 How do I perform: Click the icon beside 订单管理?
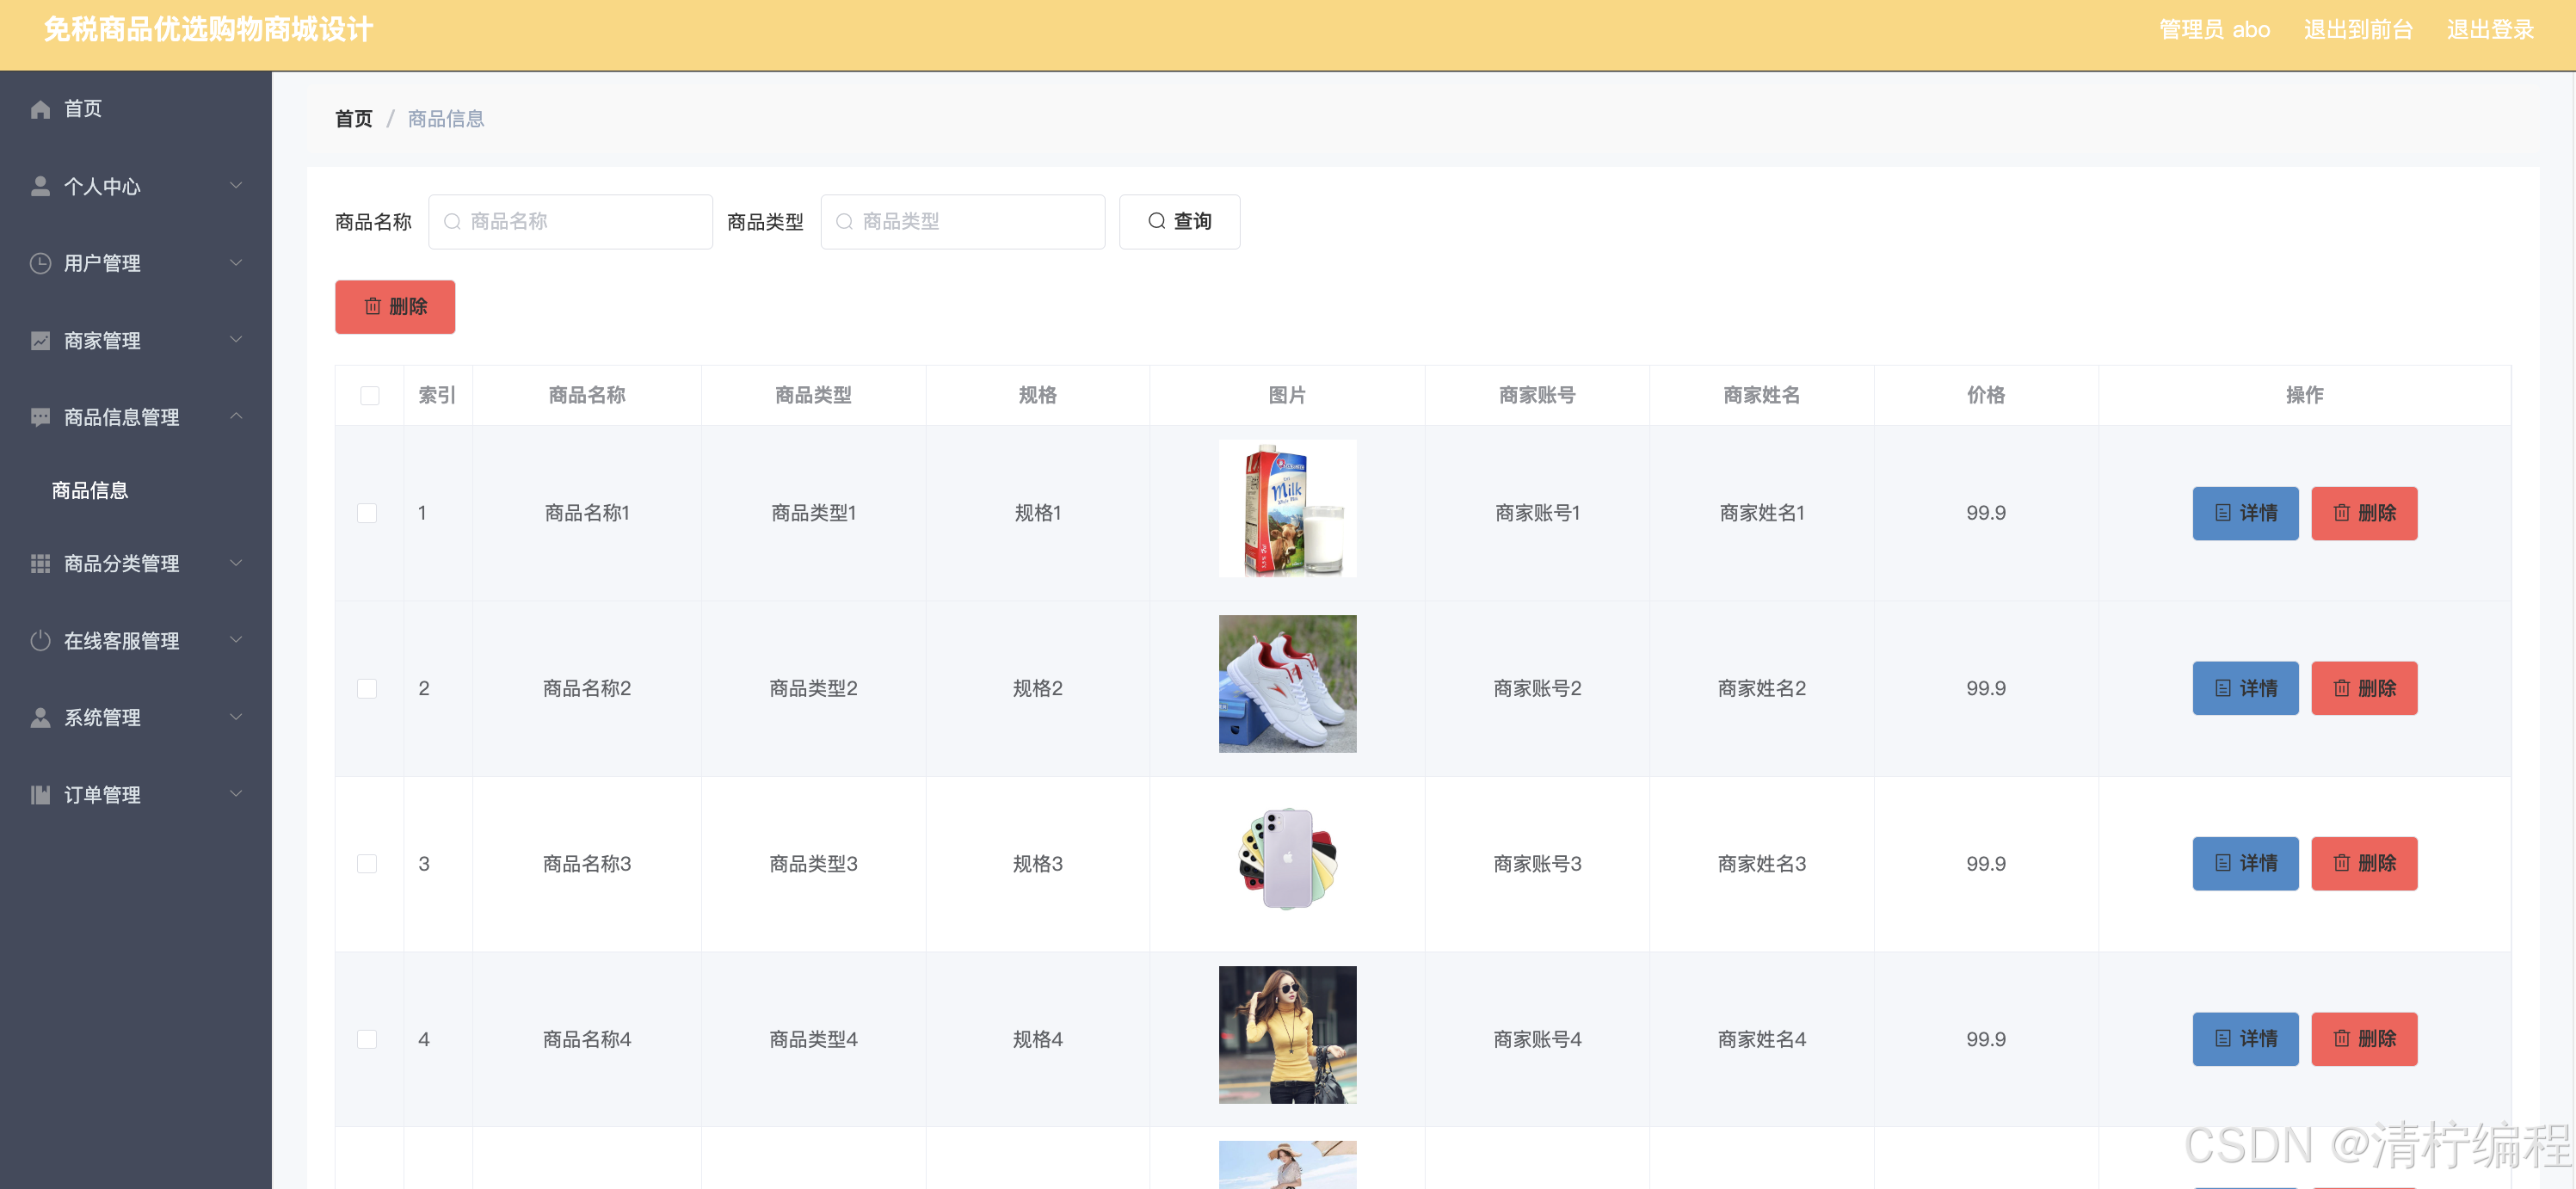pyautogui.click(x=40, y=795)
